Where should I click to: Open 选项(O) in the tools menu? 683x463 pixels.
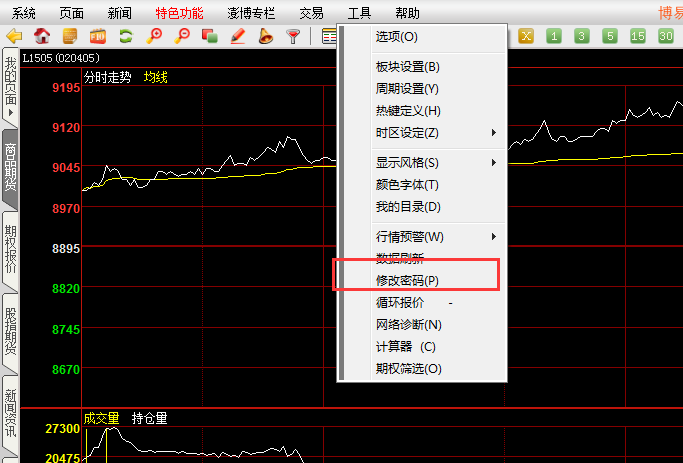(x=397, y=37)
